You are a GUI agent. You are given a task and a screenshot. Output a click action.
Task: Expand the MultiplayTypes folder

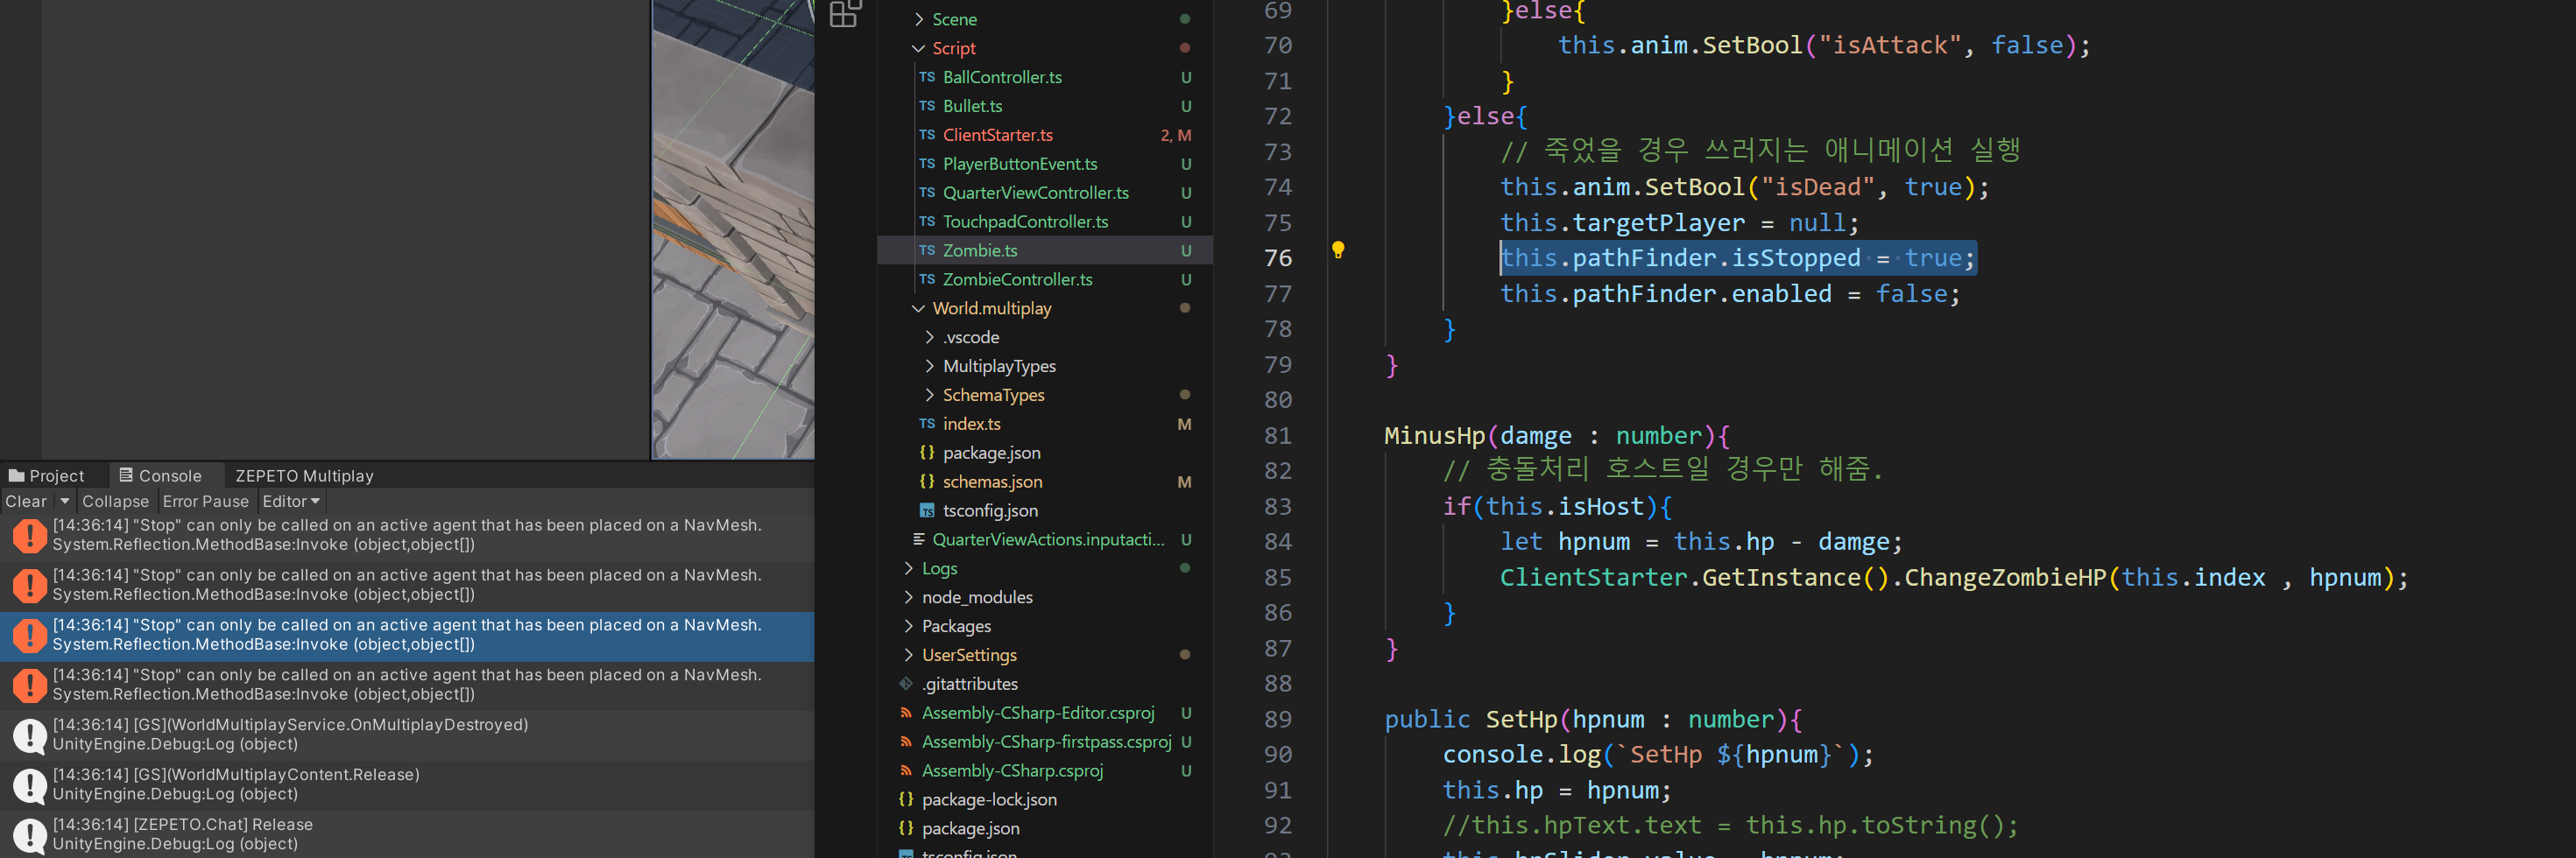(929, 367)
